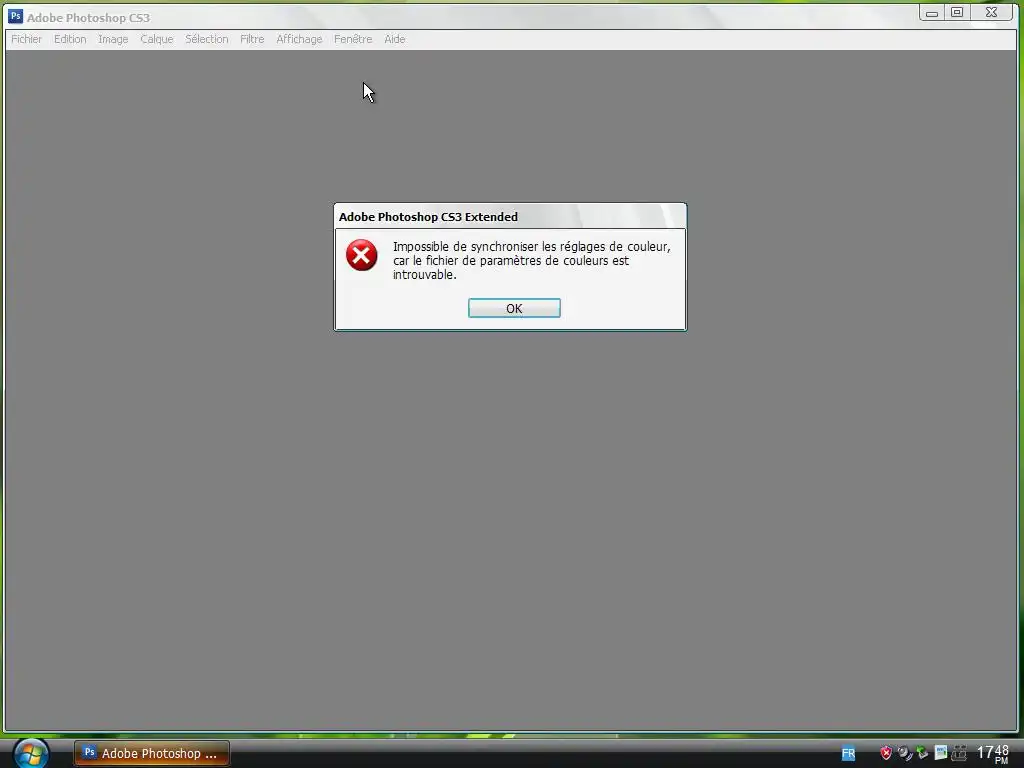The image size is (1024, 768).
Task: Click the Adobe Photoshop CS3 Extended dialog title
Action: (x=428, y=217)
